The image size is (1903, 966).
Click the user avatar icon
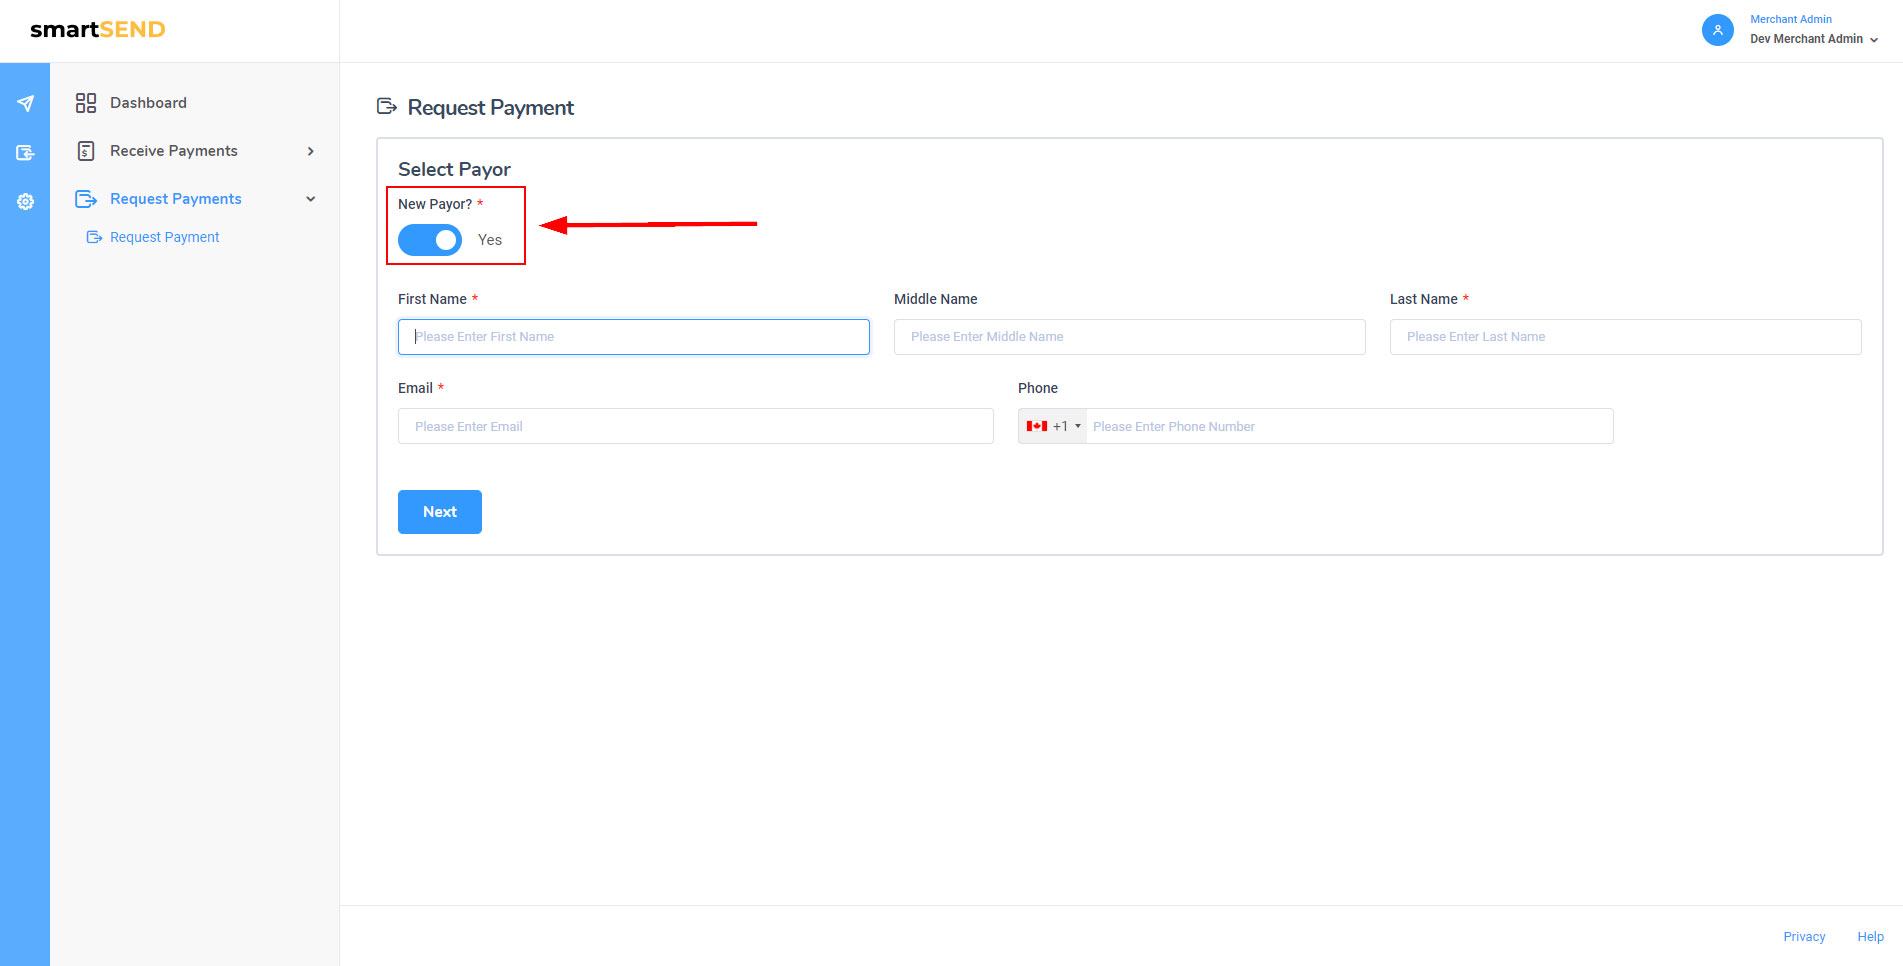pos(1717,30)
